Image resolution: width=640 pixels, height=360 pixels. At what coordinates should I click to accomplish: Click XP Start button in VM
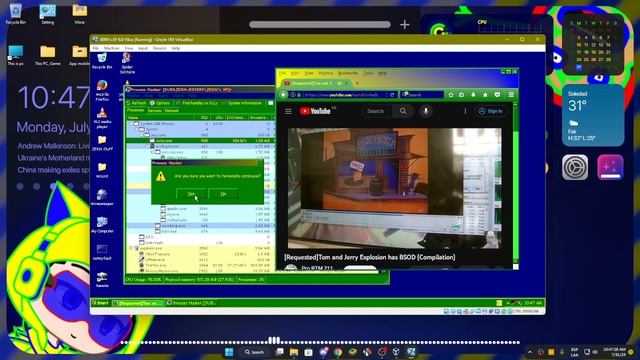pos(100,303)
